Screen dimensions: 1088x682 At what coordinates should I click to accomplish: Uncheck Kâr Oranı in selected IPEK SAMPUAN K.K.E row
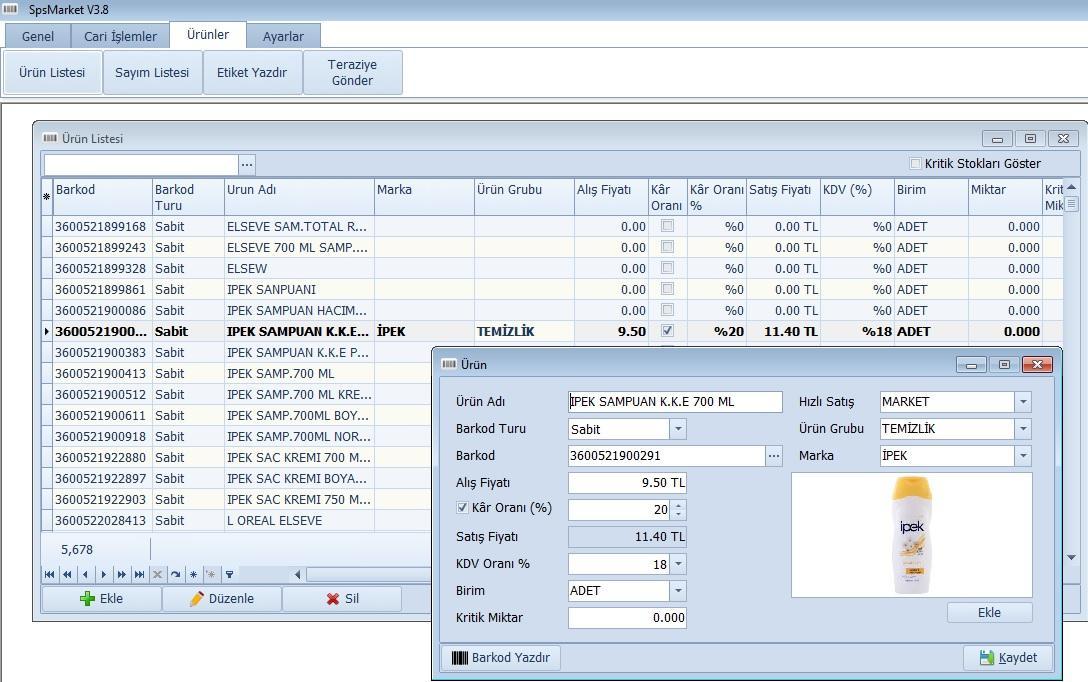[668, 330]
